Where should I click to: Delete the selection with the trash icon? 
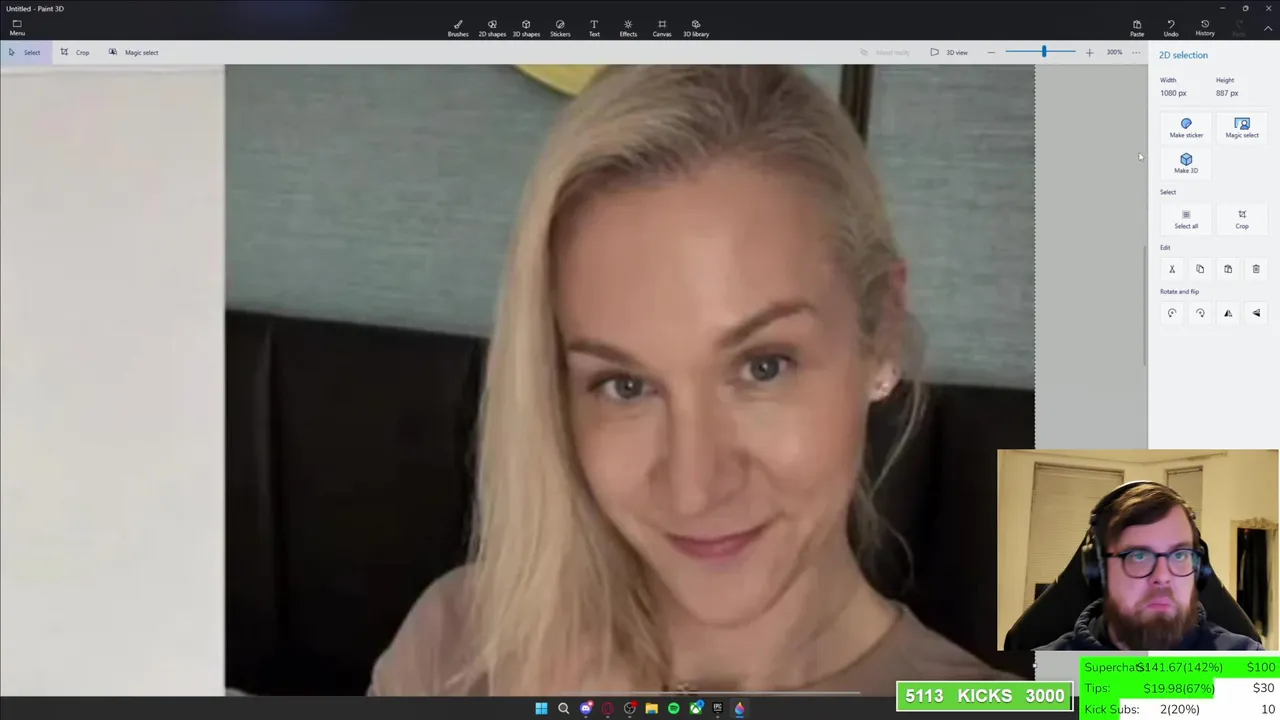pyautogui.click(x=1256, y=269)
